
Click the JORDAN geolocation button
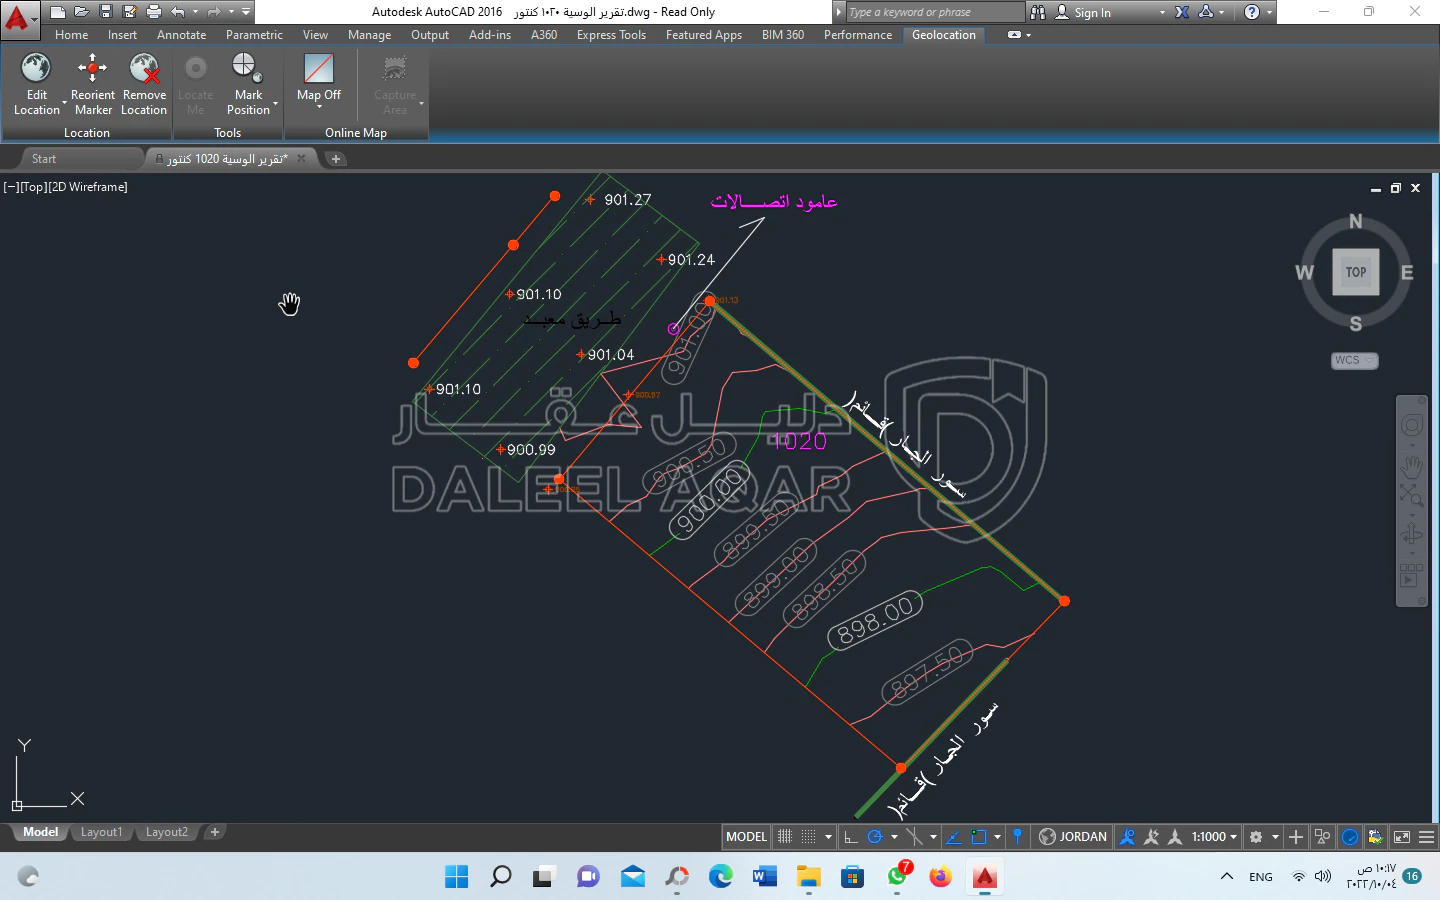[x=1073, y=837]
